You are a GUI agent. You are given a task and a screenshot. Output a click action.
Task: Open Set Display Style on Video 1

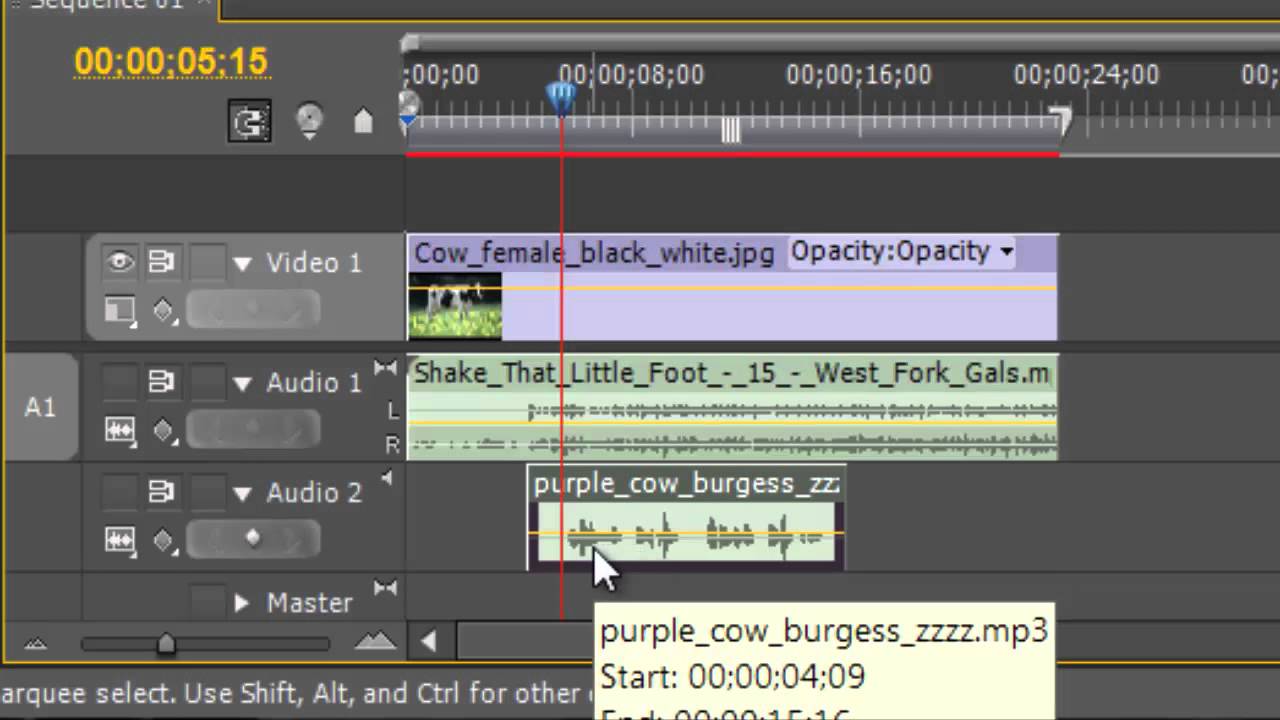pos(120,310)
